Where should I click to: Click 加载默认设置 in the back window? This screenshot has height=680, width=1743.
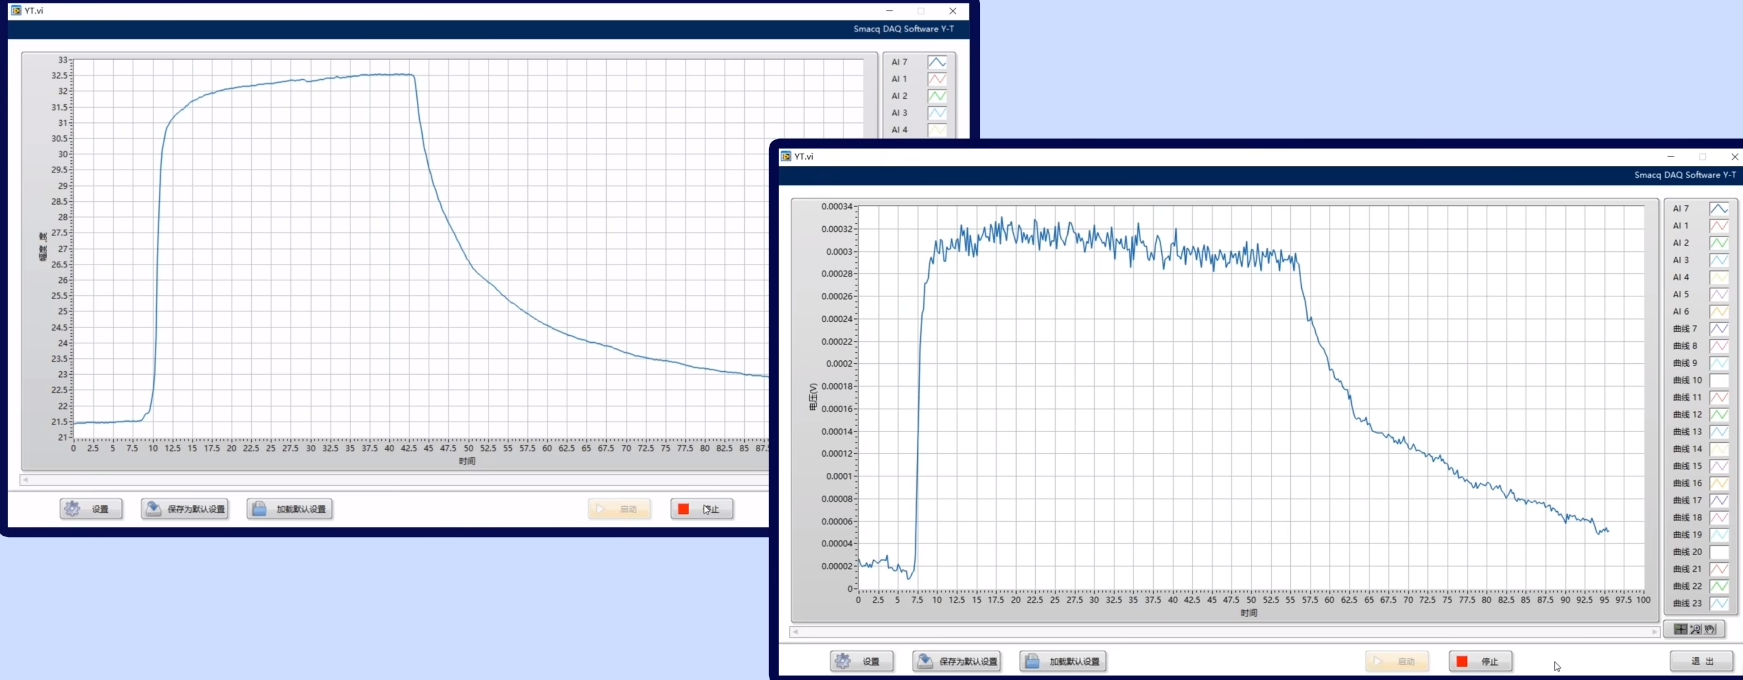pyautogui.click(x=290, y=509)
